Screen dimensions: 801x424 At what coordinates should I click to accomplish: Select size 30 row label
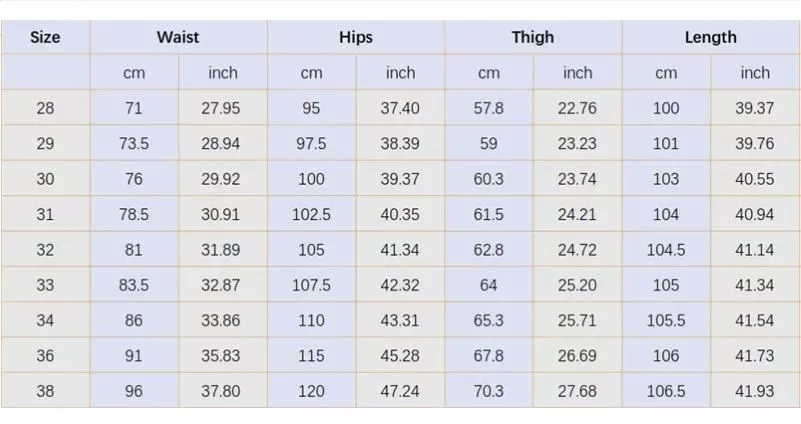[x=45, y=179]
